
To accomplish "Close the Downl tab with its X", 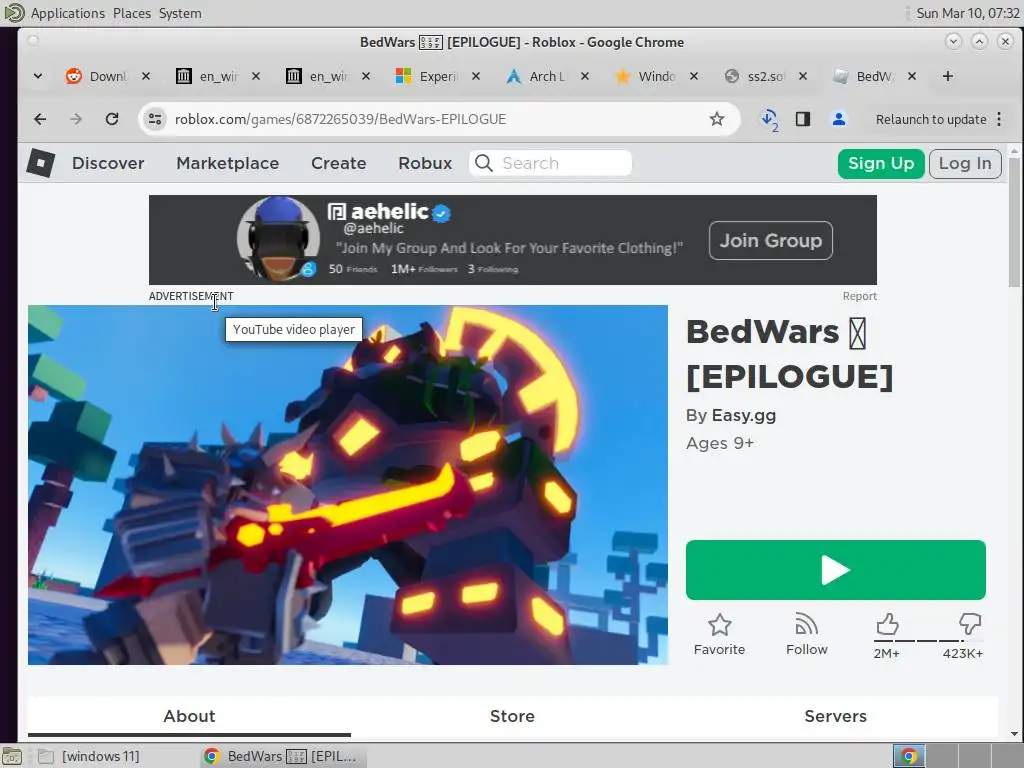I will [x=146, y=76].
